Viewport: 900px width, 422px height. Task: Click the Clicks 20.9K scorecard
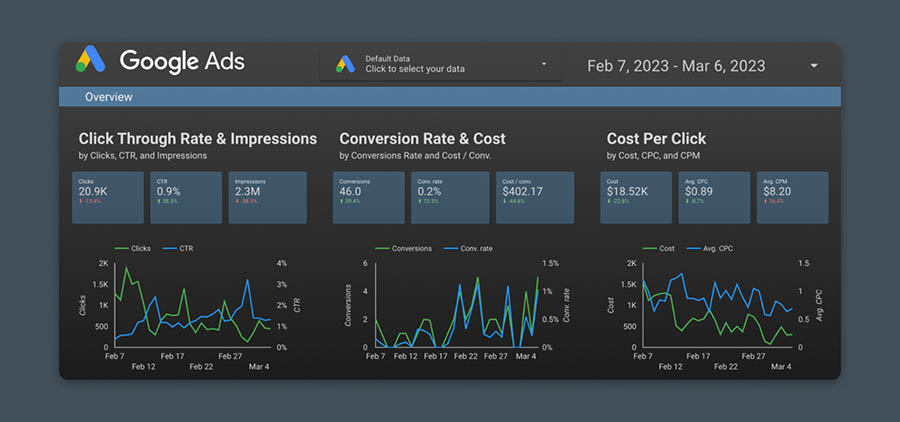[x=108, y=196]
